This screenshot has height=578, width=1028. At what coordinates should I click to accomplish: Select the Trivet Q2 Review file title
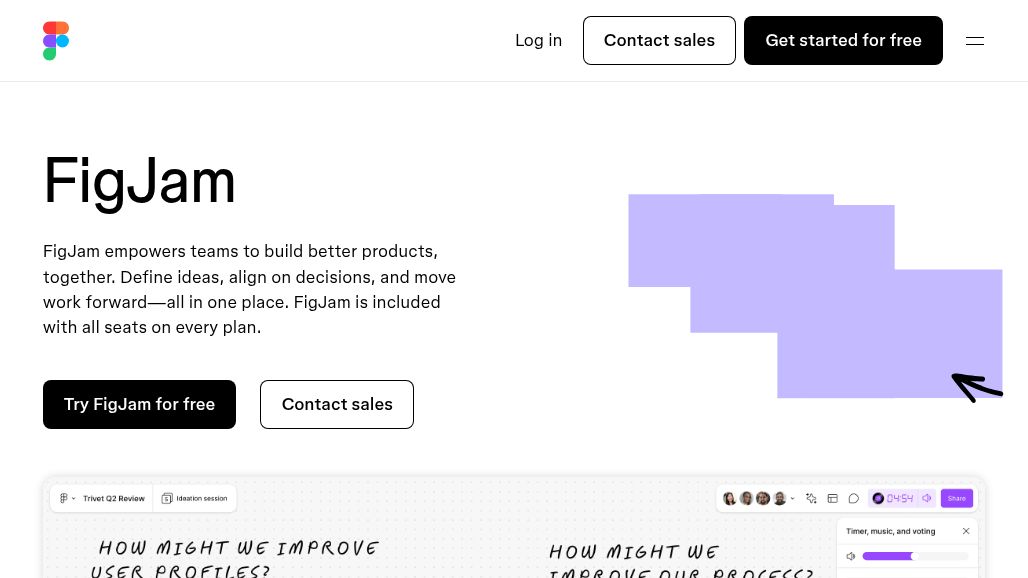(114, 498)
